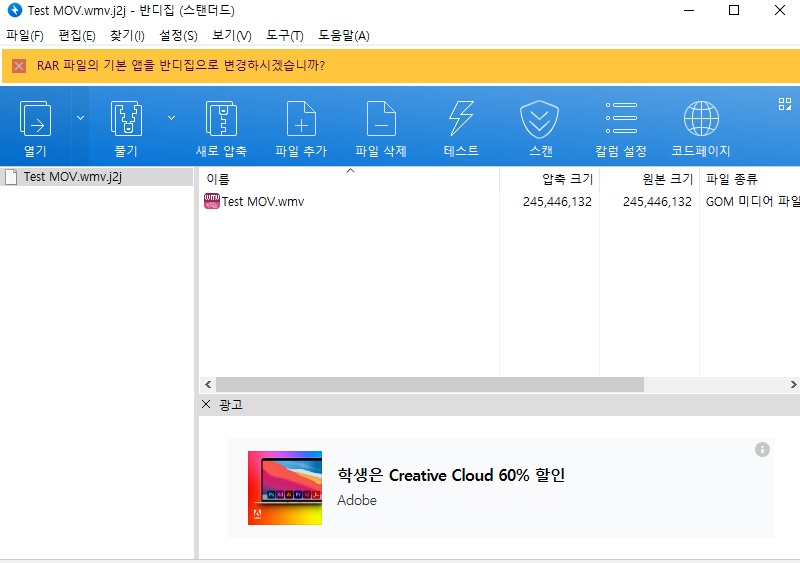Select the Test MOV.wmv file row
Viewport: 800px width, 563px height.
(498, 202)
